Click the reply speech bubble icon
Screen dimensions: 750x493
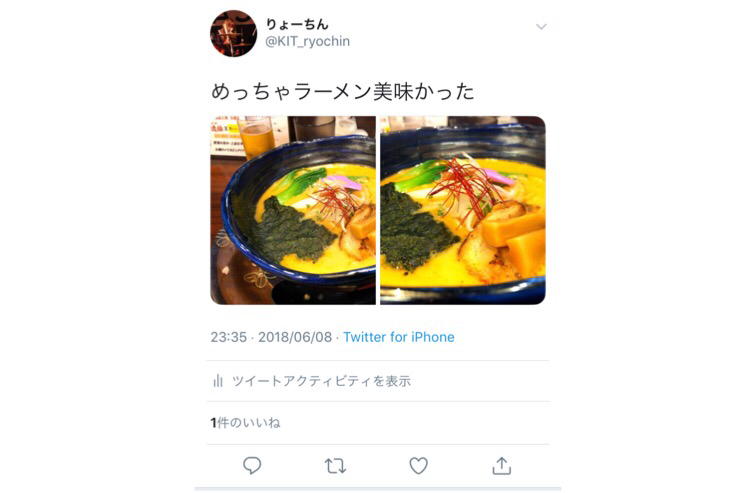(252, 465)
